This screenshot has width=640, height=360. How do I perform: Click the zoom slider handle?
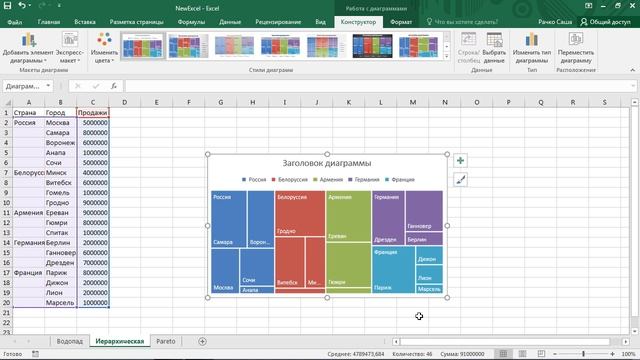[583, 354]
